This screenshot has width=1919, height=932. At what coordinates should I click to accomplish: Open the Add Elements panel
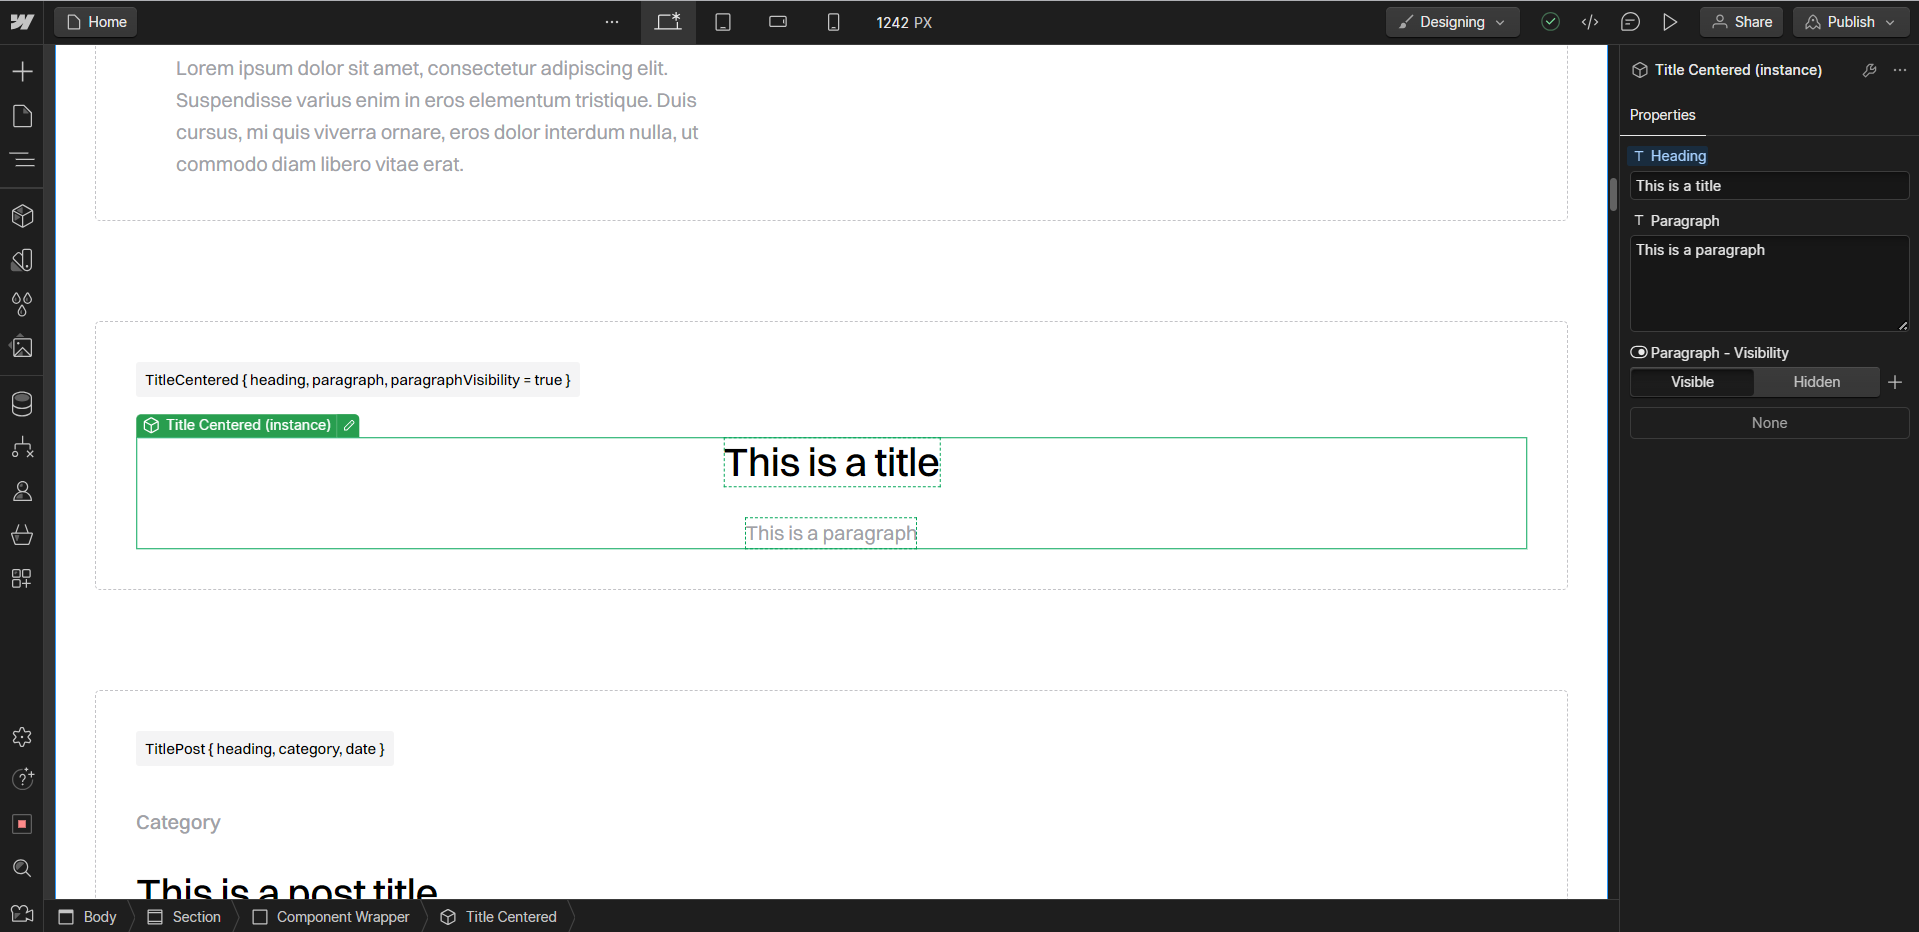pyautogui.click(x=22, y=70)
